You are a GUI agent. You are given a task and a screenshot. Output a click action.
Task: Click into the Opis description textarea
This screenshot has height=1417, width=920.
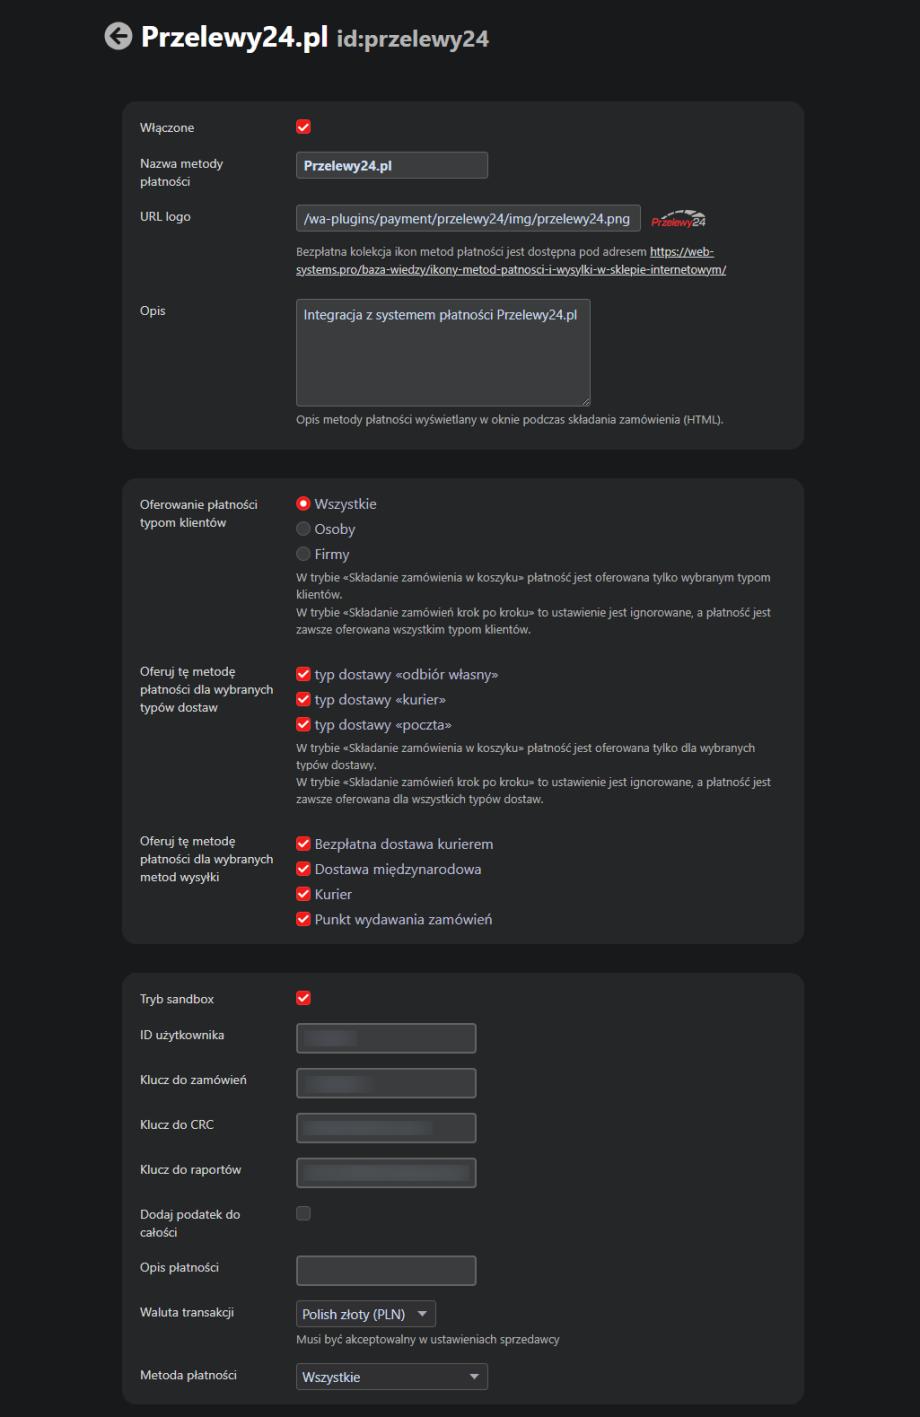click(443, 353)
